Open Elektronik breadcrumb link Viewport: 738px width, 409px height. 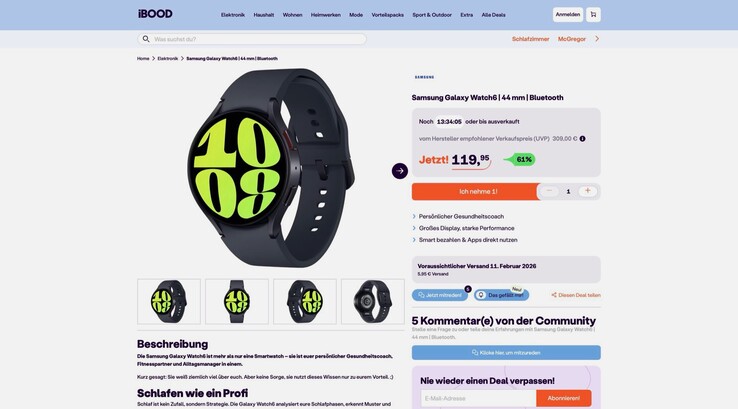pyautogui.click(x=168, y=59)
